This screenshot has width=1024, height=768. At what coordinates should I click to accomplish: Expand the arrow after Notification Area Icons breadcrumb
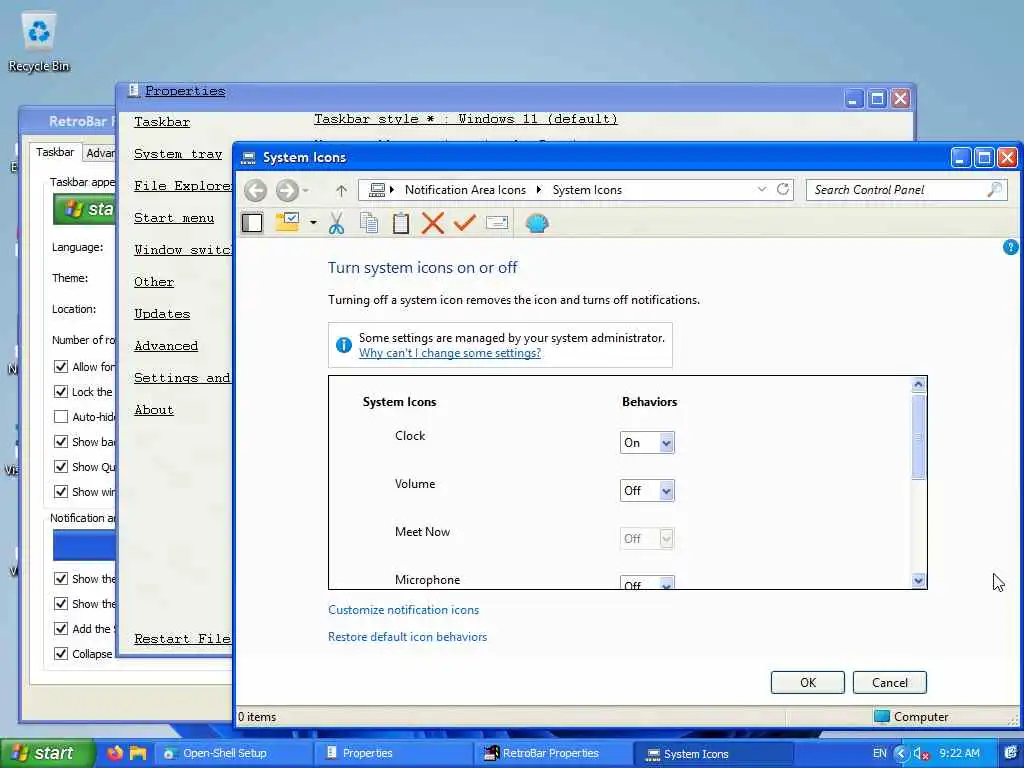pos(539,190)
